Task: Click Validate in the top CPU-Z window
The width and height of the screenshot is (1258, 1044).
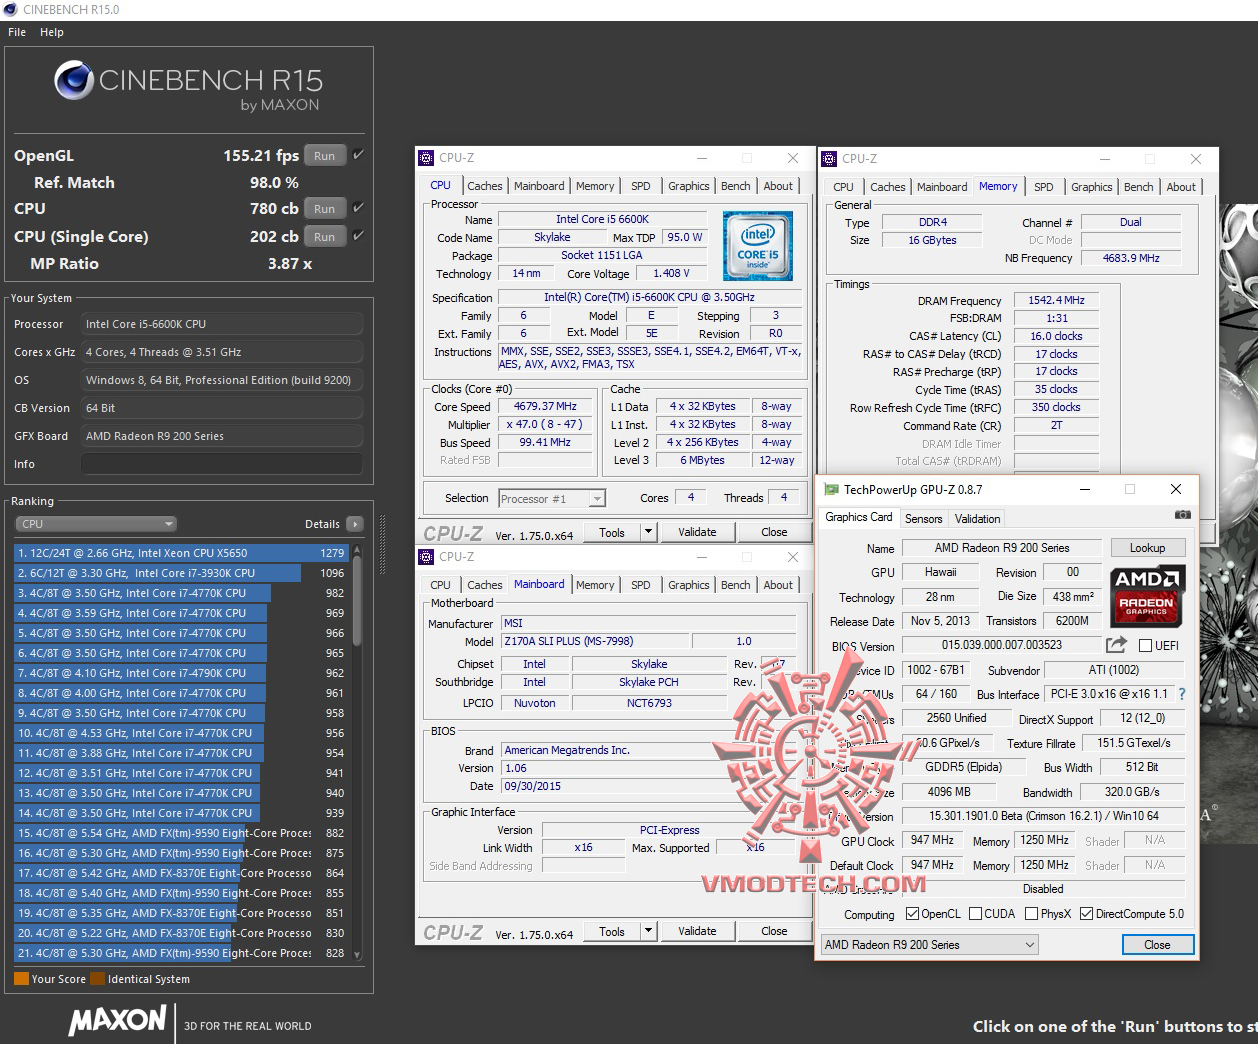Action: [x=697, y=532]
